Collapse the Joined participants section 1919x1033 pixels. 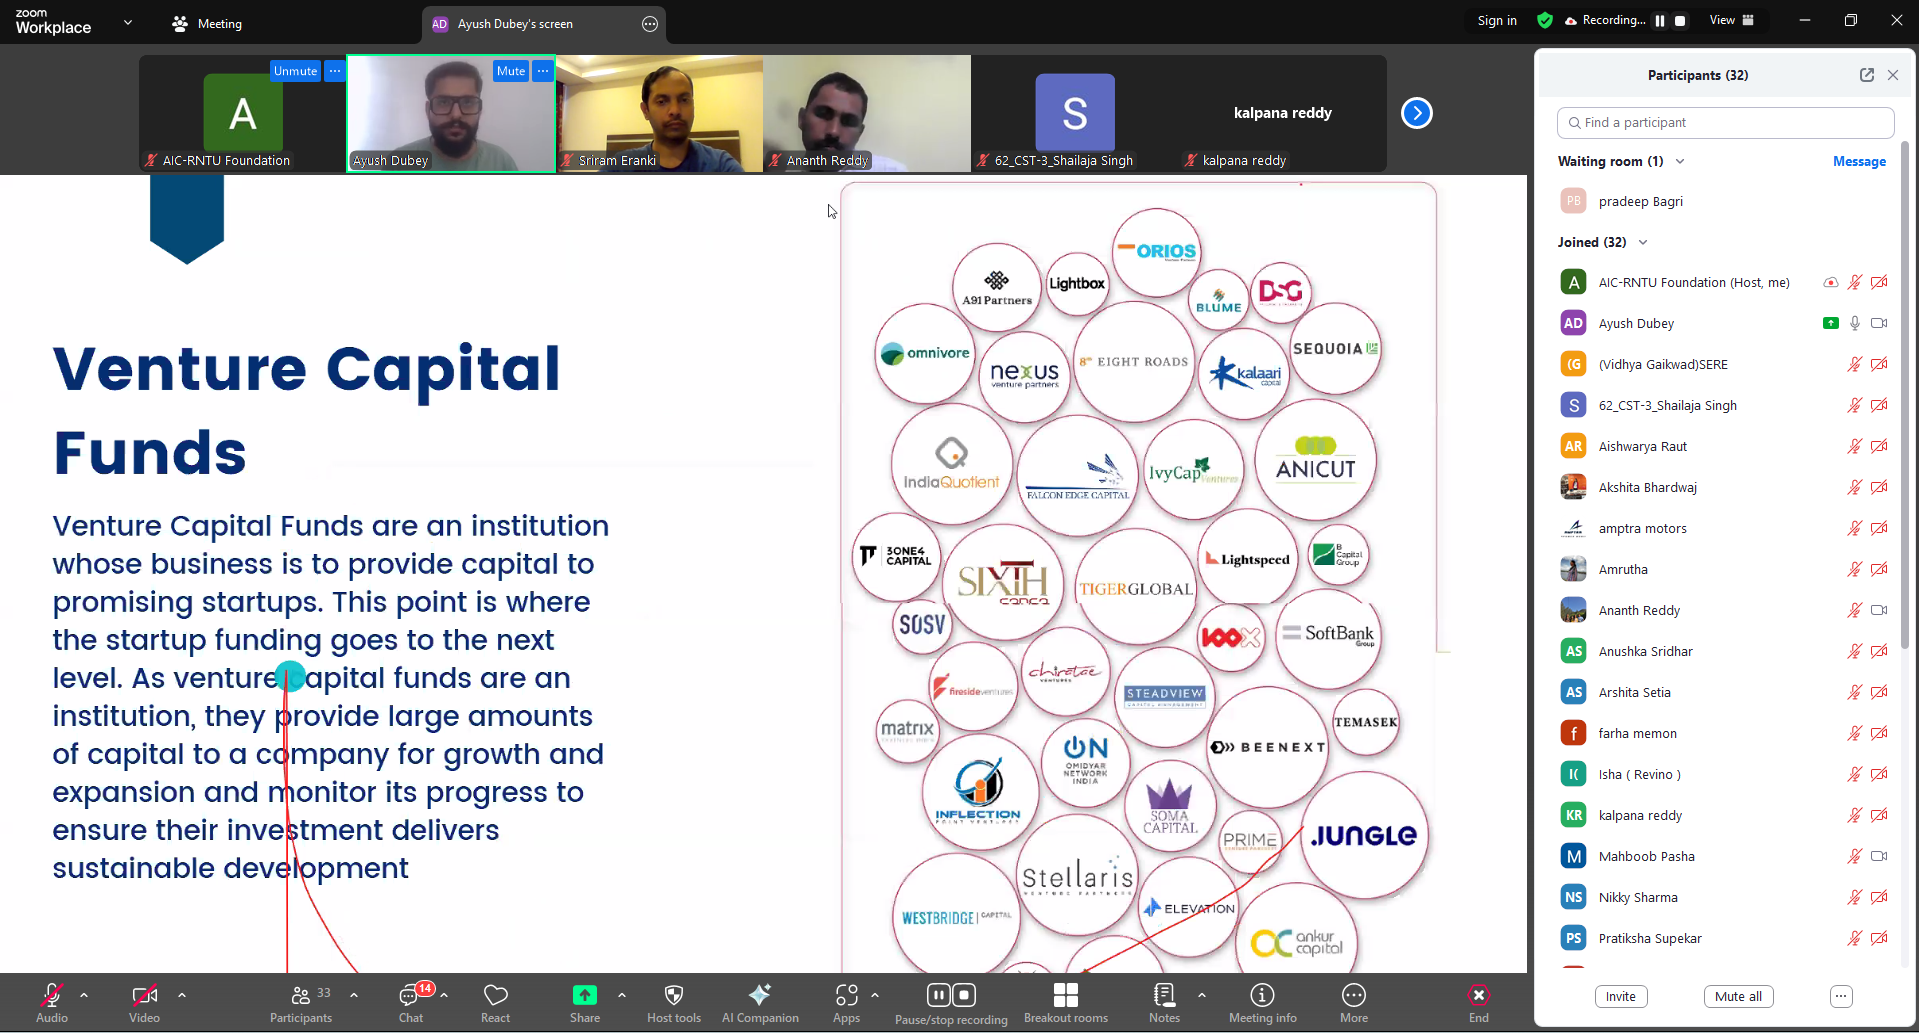pos(1643,242)
